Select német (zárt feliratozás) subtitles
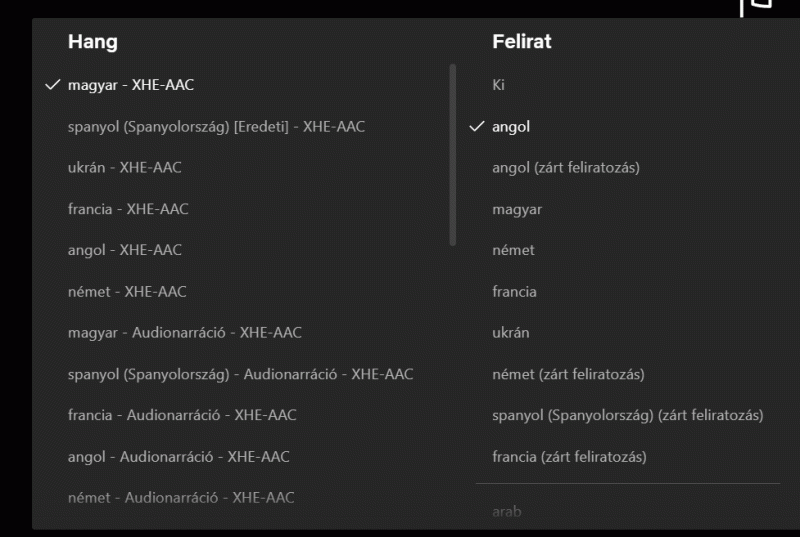The height and width of the screenshot is (537, 800). pyautogui.click(x=568, y=374)
